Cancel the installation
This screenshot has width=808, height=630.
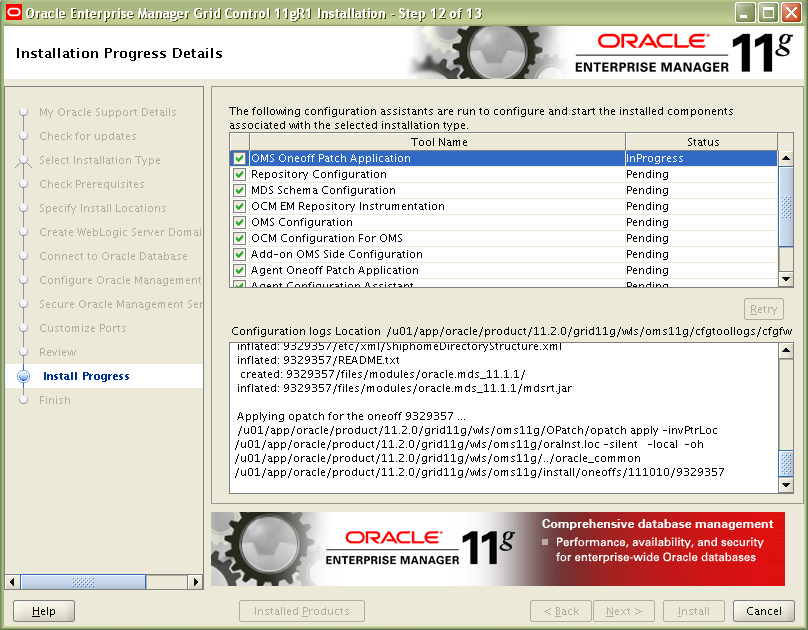[x=764, y=611]
